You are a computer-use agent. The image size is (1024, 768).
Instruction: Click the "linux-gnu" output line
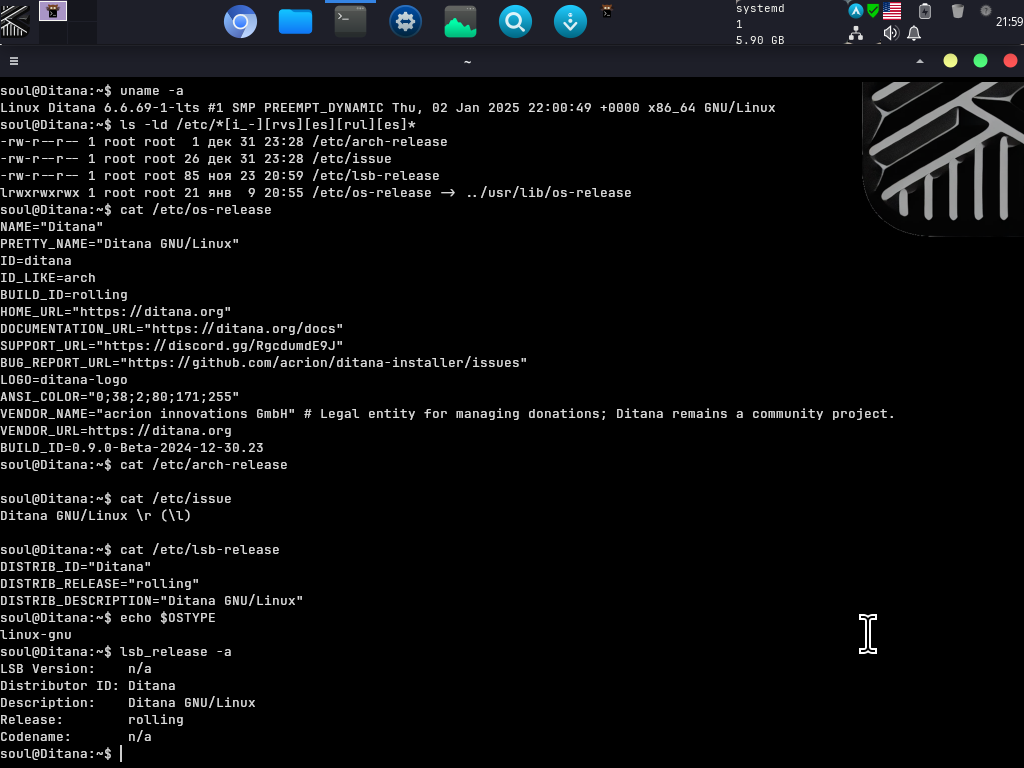pyautogui.click(x=36, y=634)
